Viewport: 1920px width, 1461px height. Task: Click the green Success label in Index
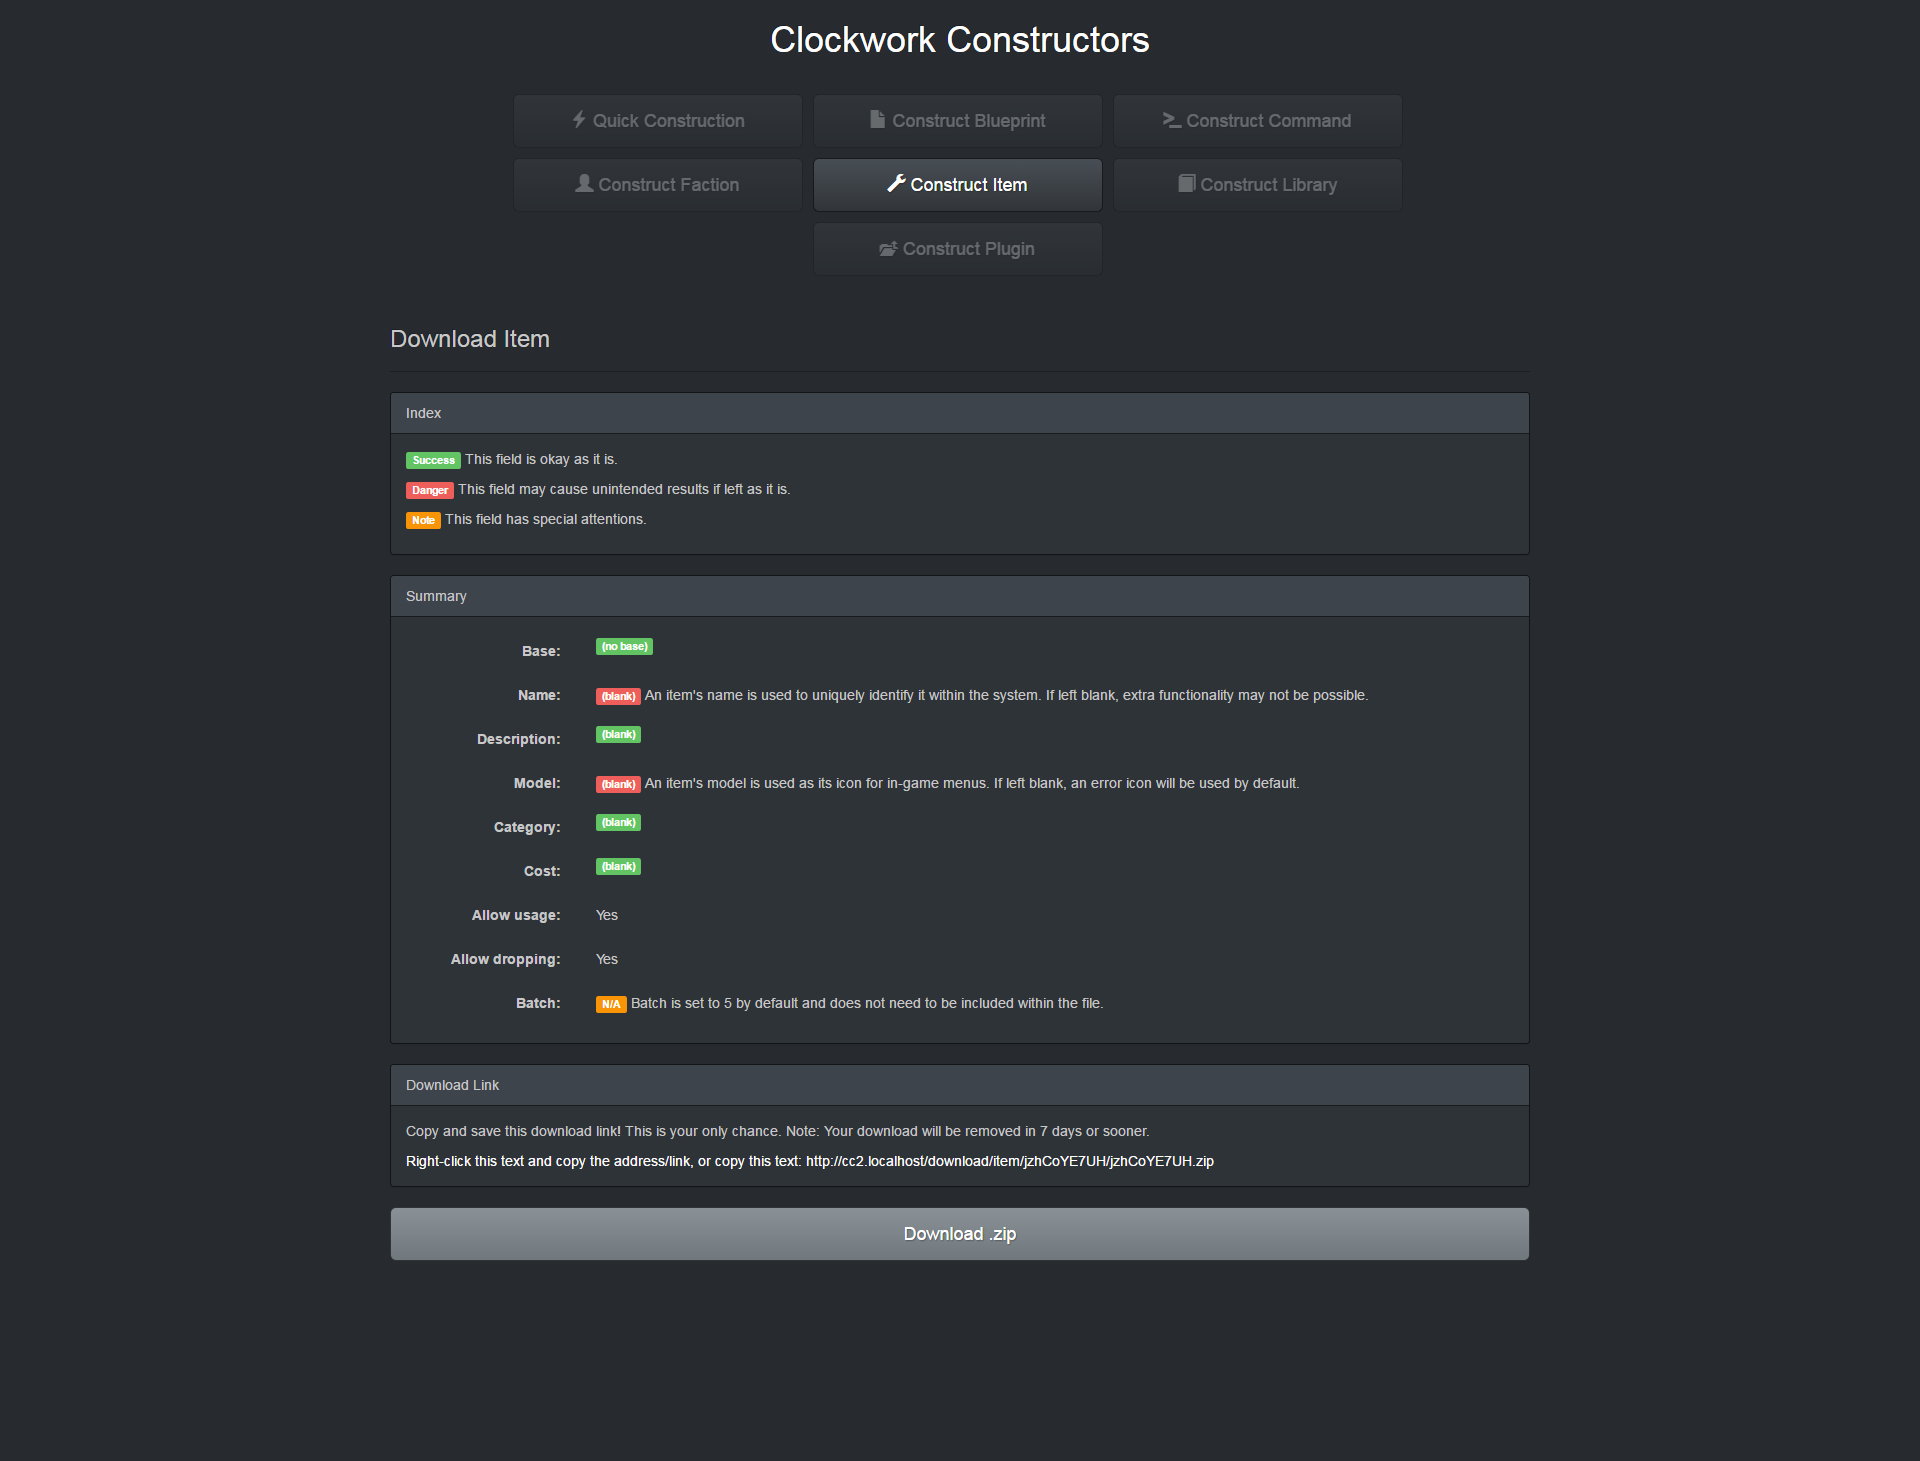tap(433, 460)
